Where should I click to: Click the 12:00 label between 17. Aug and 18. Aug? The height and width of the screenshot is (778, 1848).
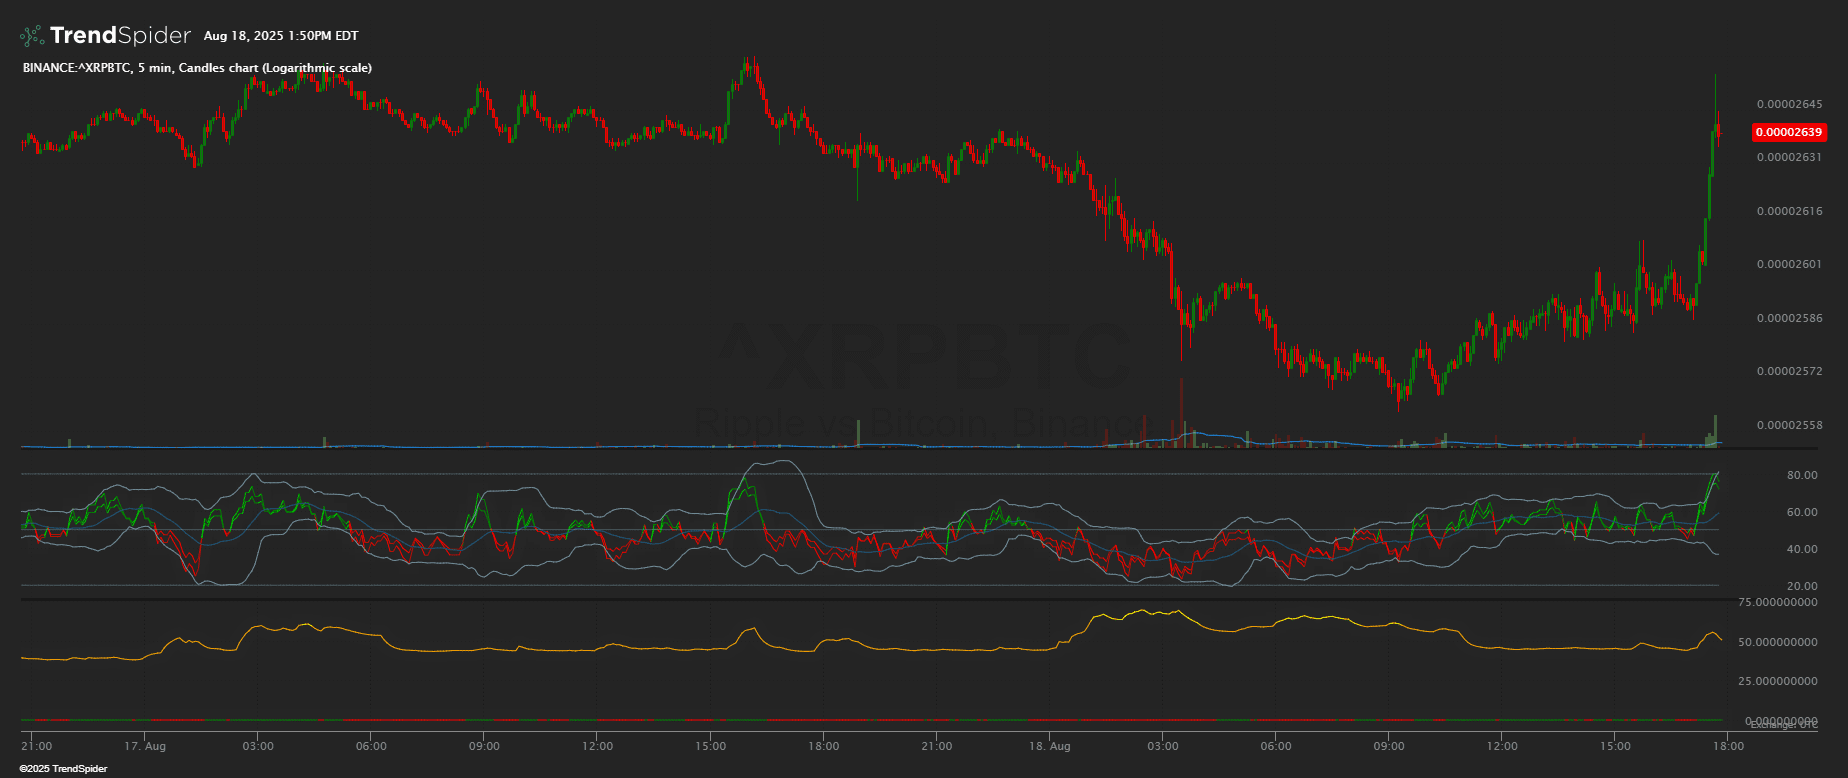[x=597, y=746]
